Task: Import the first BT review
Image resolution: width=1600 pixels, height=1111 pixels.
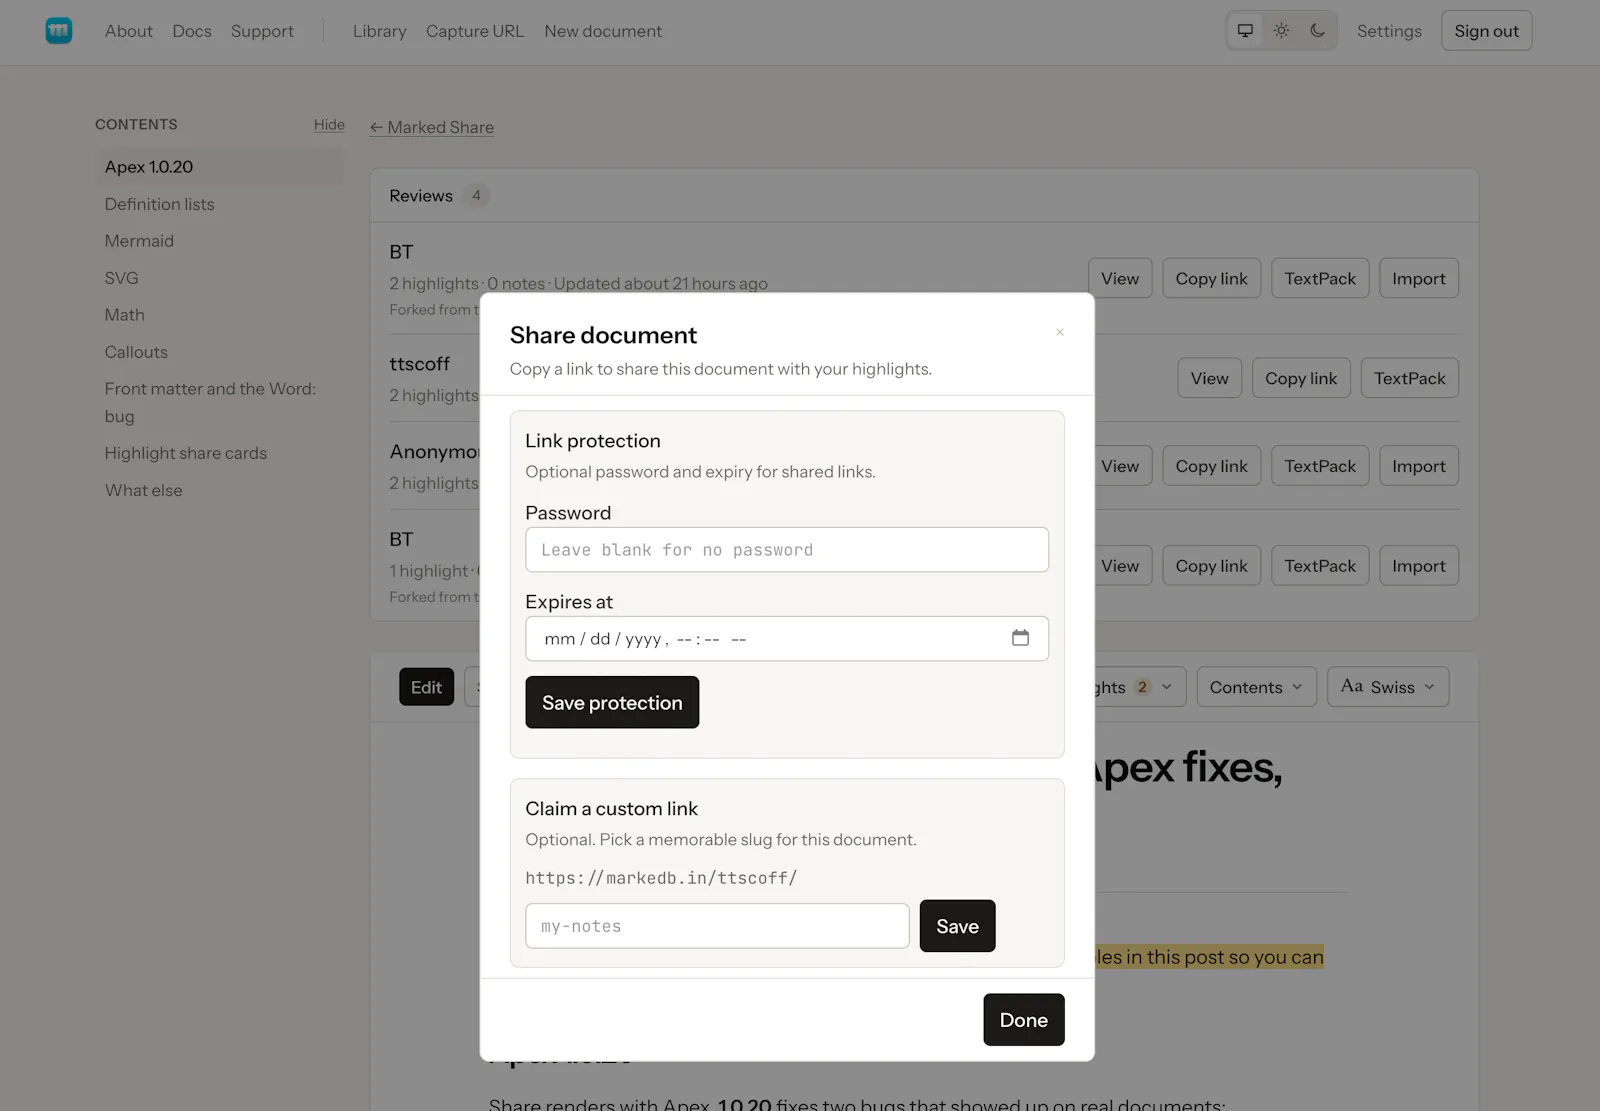Action: click(1419, 278)
